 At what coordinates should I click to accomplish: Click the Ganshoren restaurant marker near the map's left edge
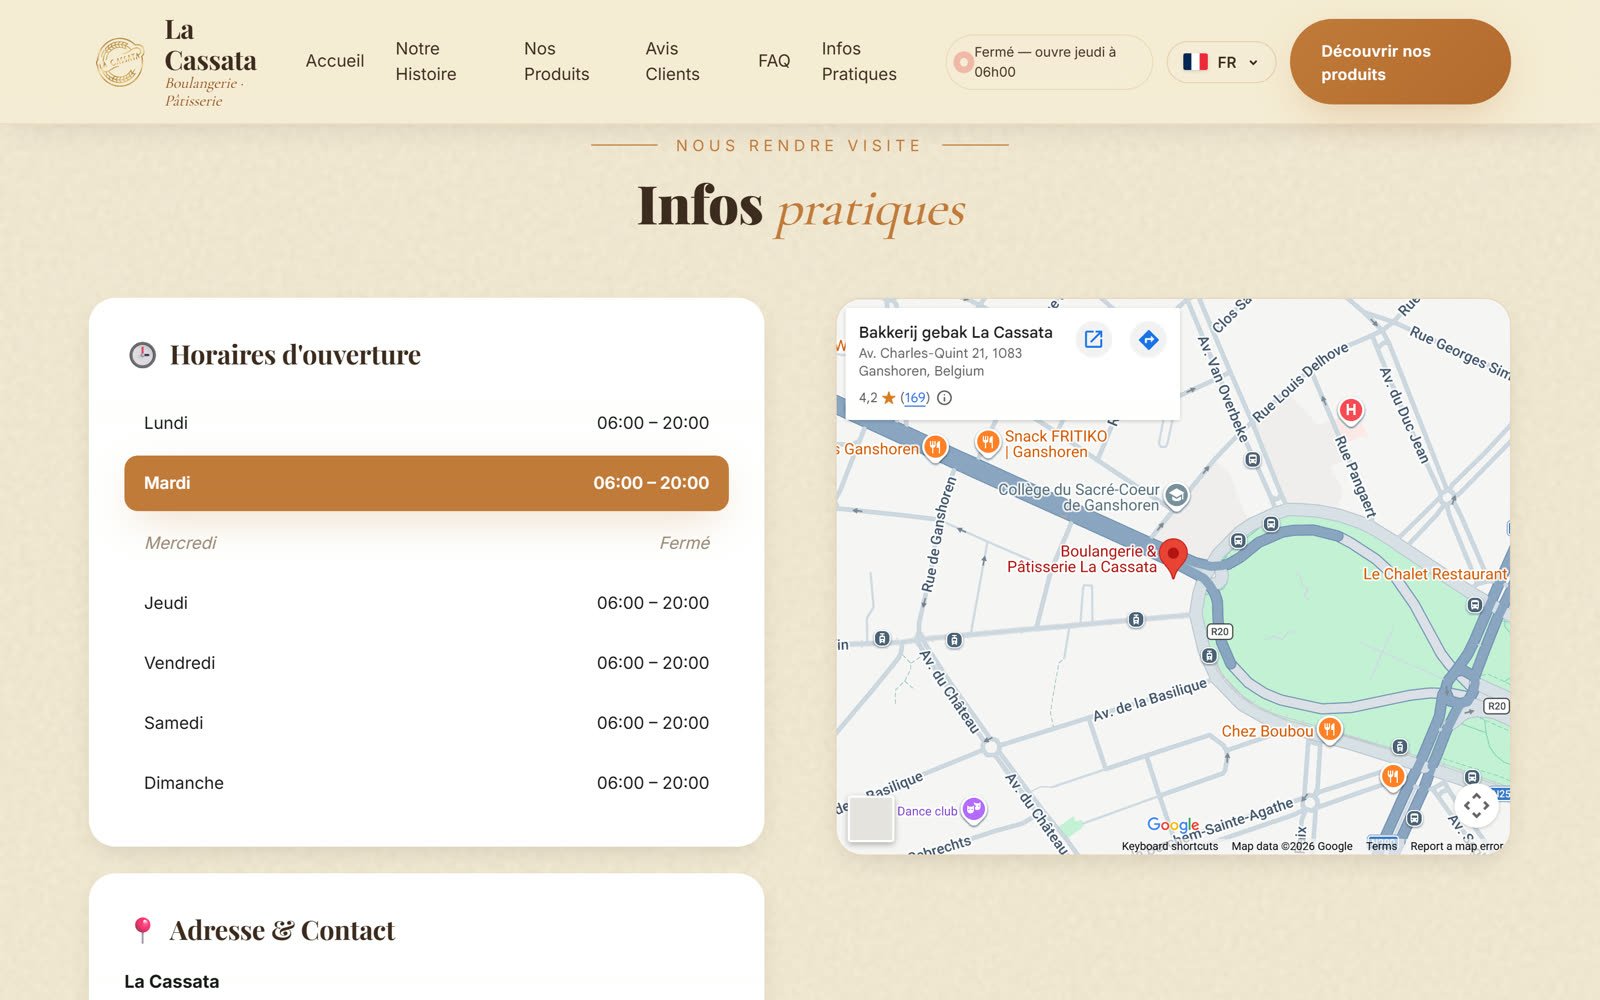(935, 447)
